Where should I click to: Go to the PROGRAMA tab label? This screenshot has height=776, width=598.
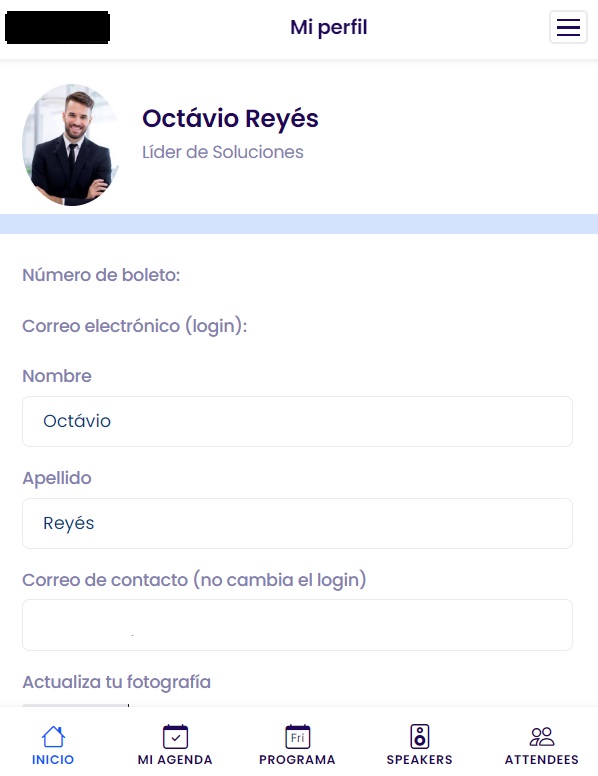tap(298, 760)
